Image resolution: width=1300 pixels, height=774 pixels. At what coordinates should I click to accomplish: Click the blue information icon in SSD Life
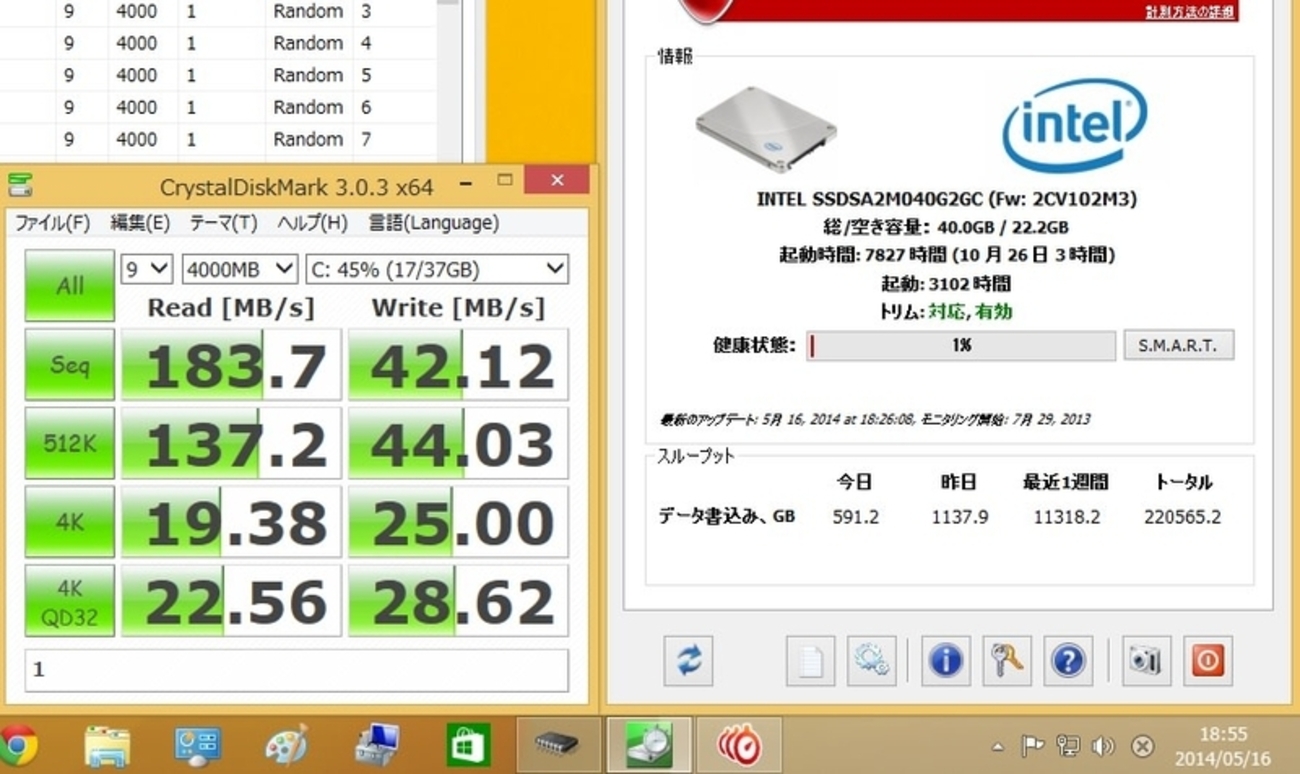click(x=945, y=660)
